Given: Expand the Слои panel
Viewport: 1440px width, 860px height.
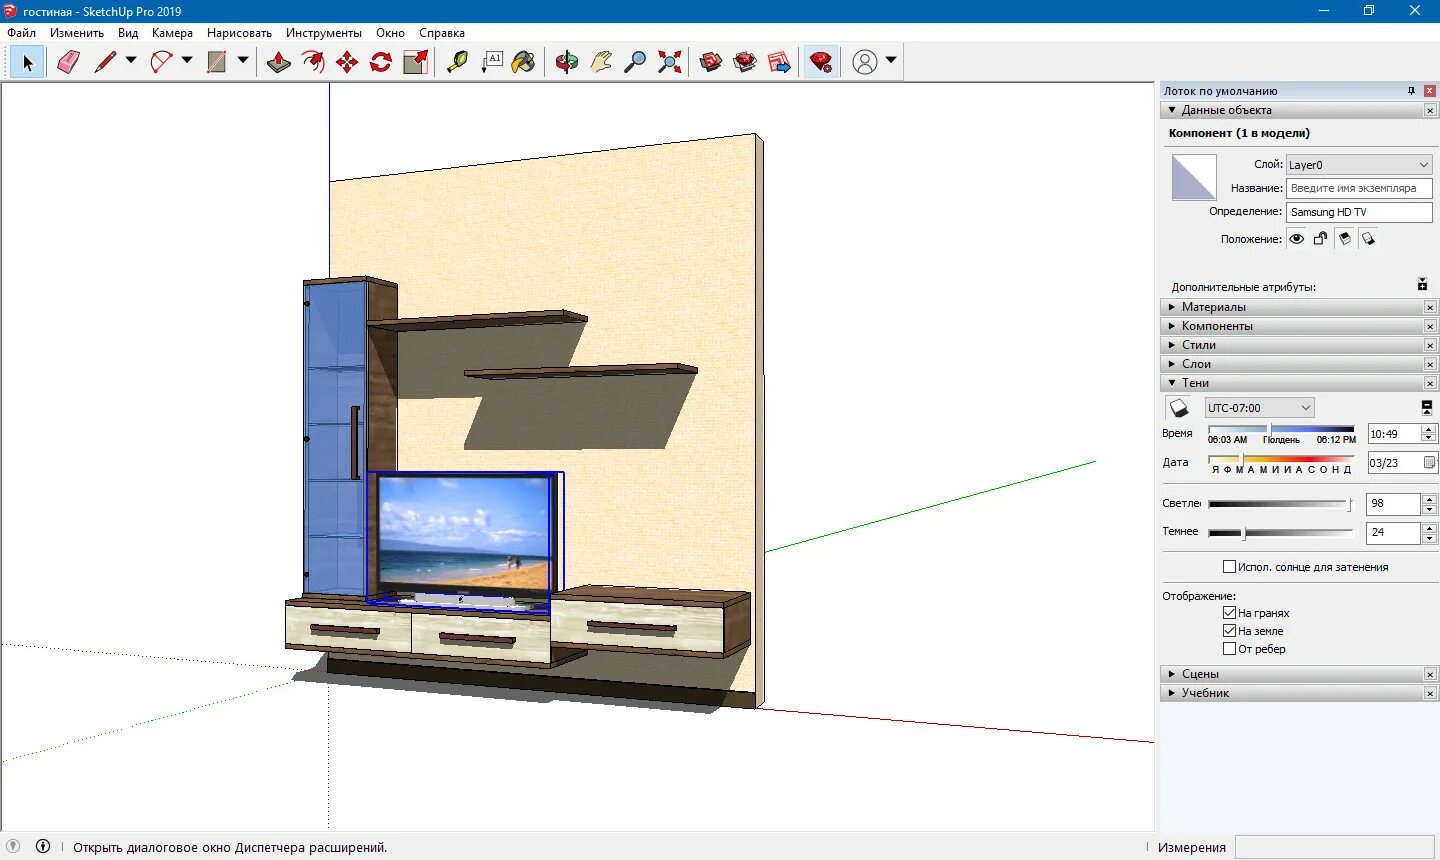Looking at the screenshot, I should tap(1298, 364).
